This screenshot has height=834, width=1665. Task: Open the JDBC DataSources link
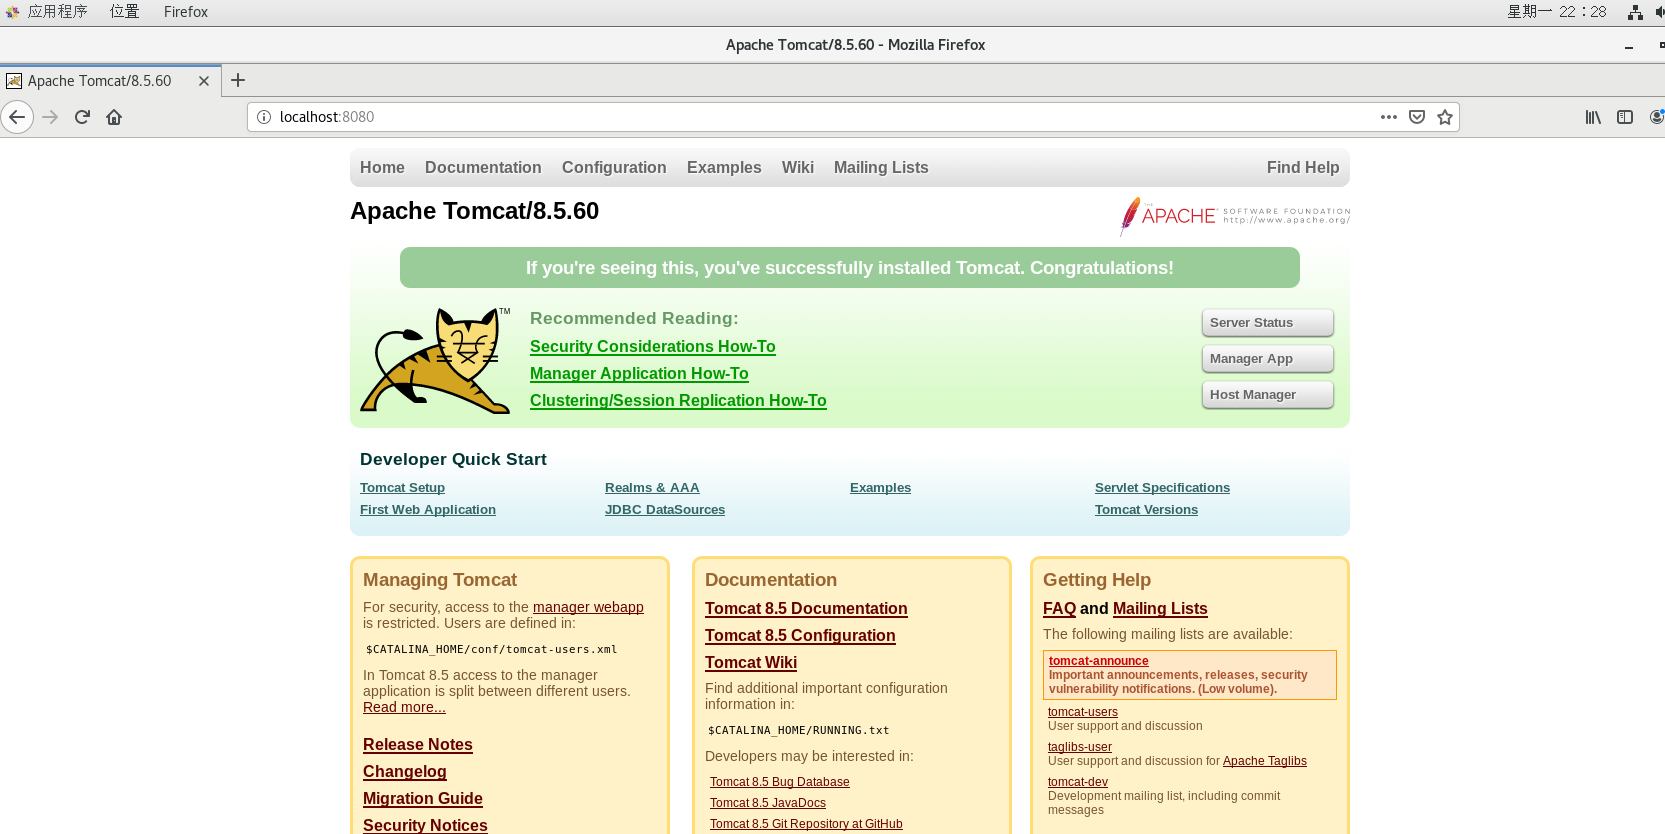coord(665,510)
